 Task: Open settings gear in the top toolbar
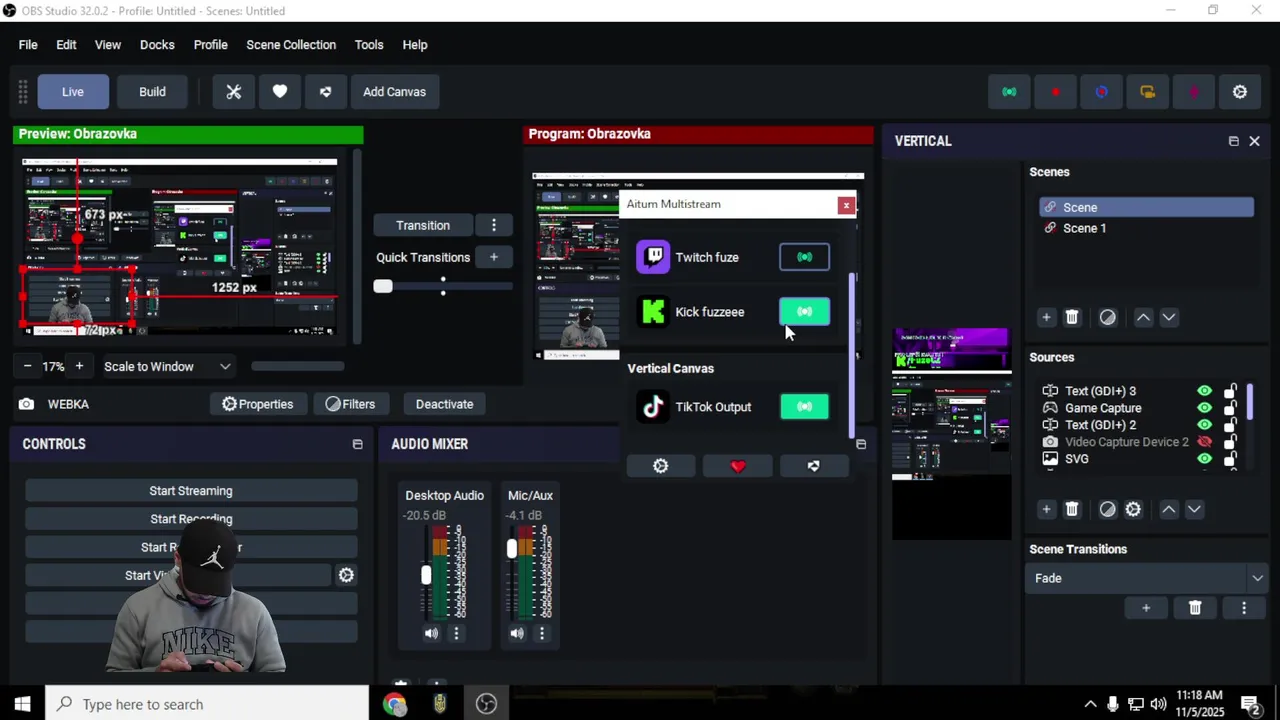click(1240, 92)
